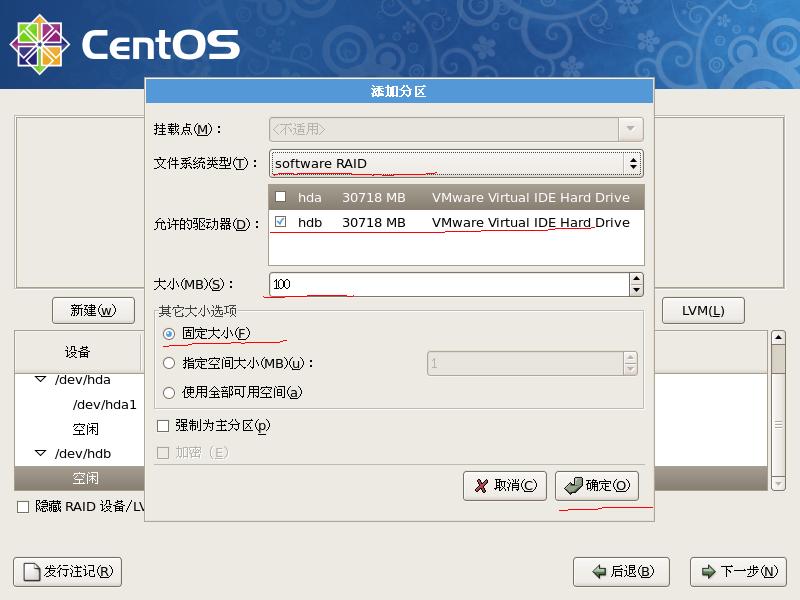Click the green checkmark icon on the 确定 button
800x600 pixels.
pyautogui.click(x=573, y=485)
